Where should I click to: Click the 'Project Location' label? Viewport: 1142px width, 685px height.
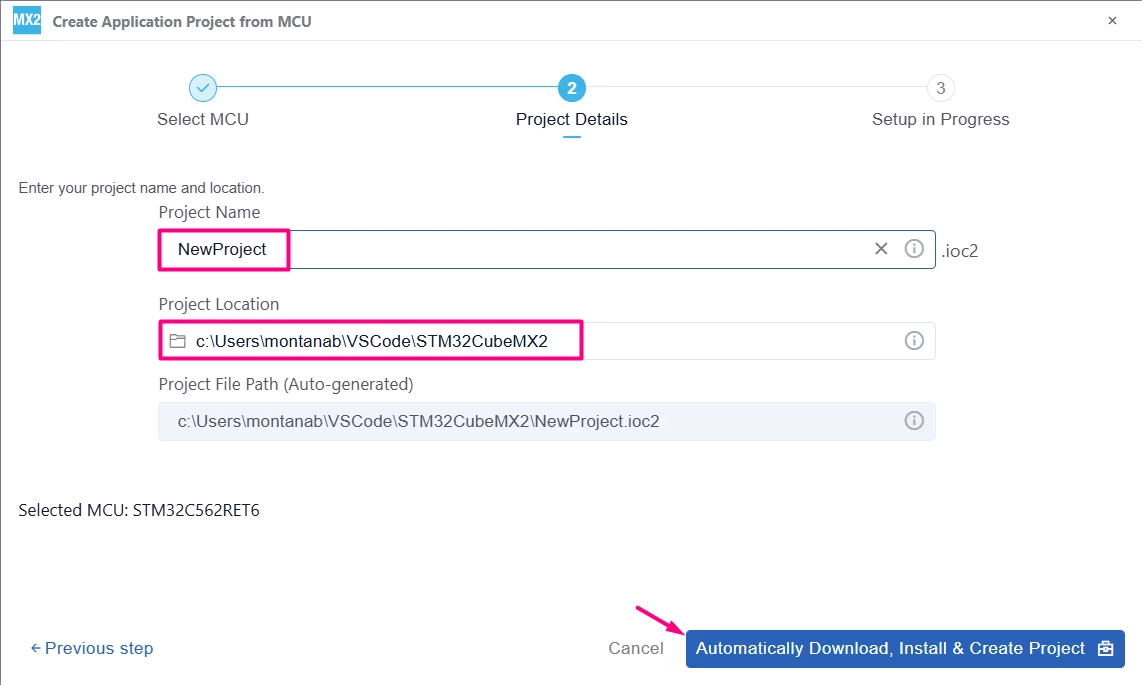click(218, 304)
